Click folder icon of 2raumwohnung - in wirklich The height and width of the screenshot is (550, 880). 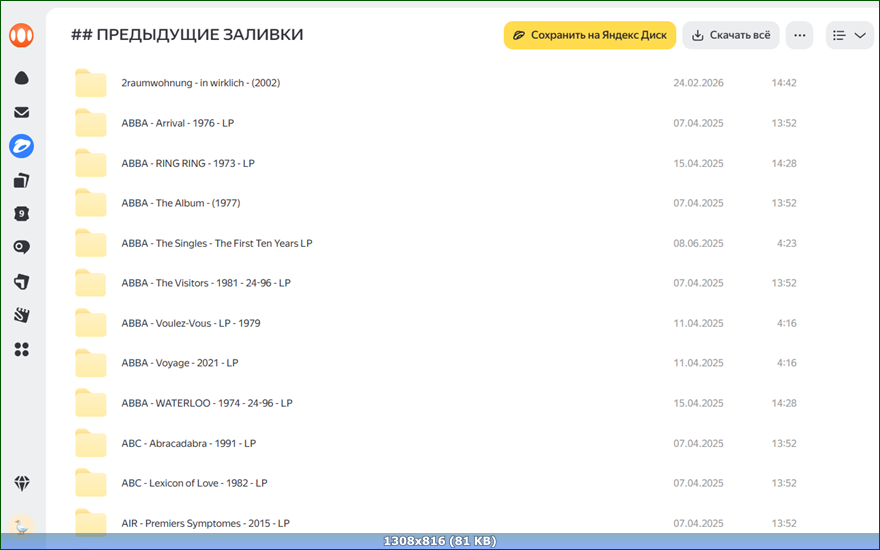pos(91,83)
